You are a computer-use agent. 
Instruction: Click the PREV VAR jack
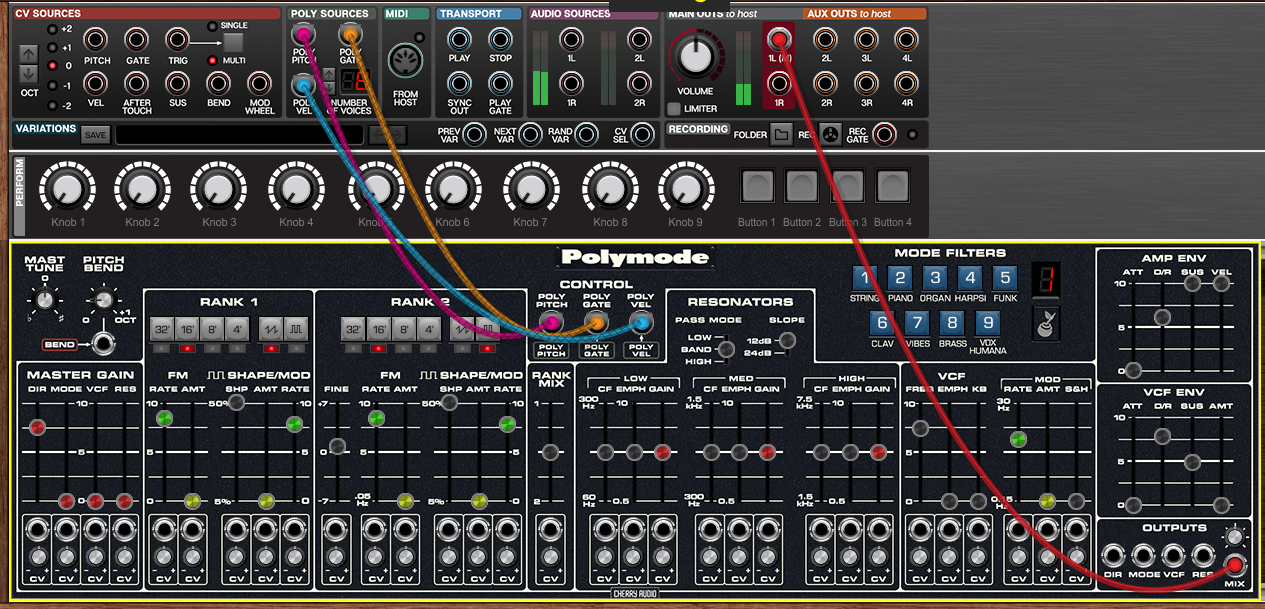pos(476,134)
